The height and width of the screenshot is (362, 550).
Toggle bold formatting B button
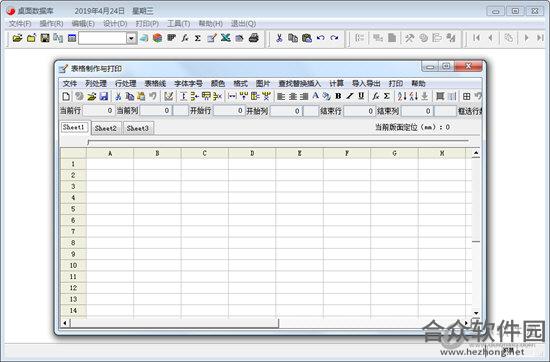point(338,96)
